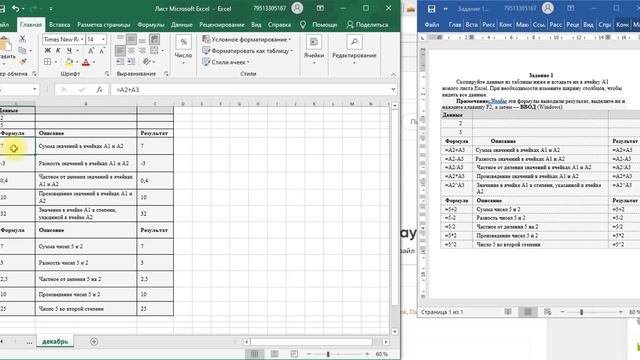640x360 pixels.
Task: Toggle align text left in Excel
Action: (120, 51)
